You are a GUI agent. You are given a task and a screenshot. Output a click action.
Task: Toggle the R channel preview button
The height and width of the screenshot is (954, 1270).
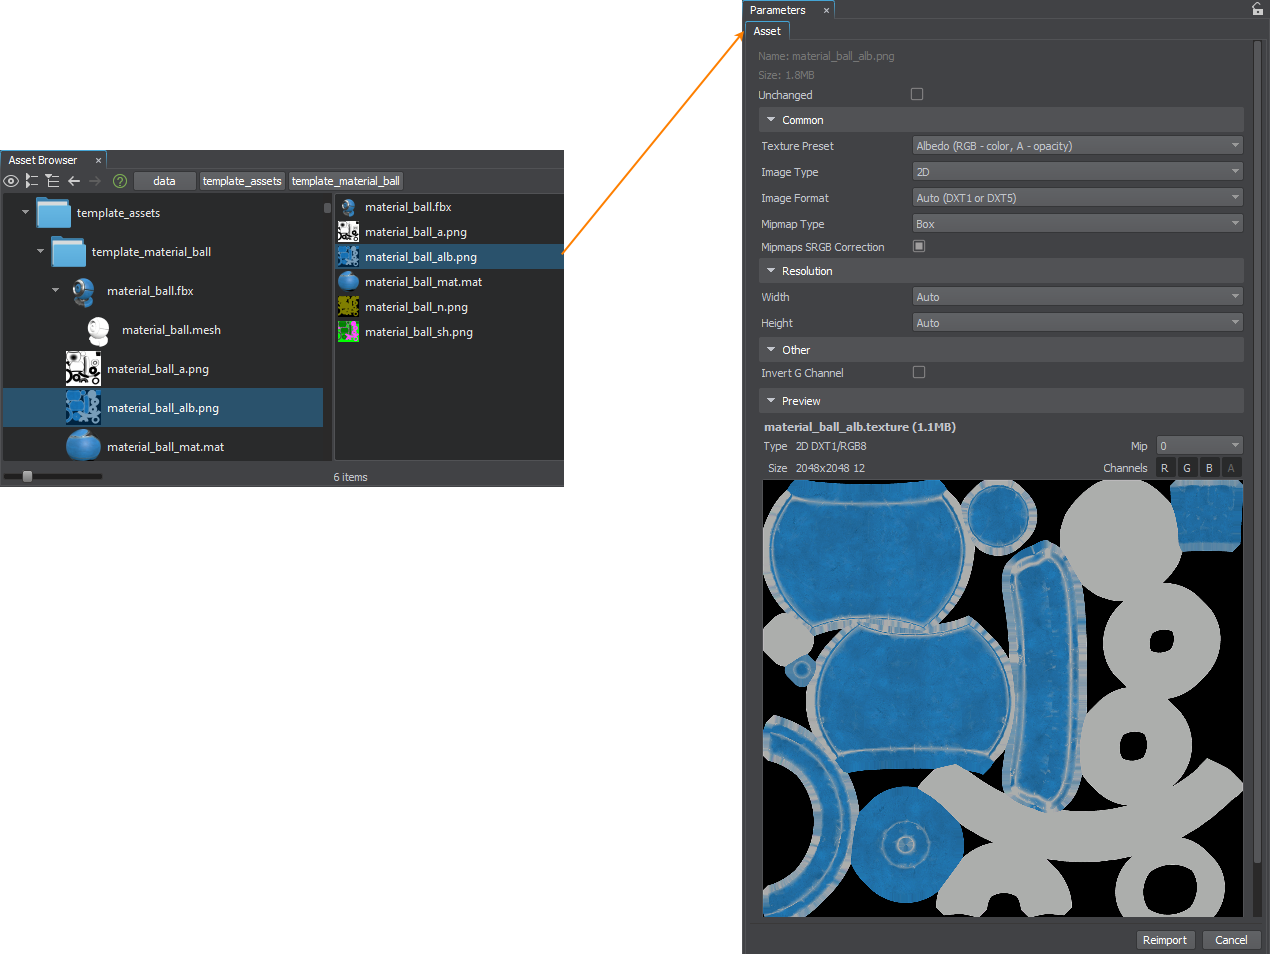point(1165,468)
